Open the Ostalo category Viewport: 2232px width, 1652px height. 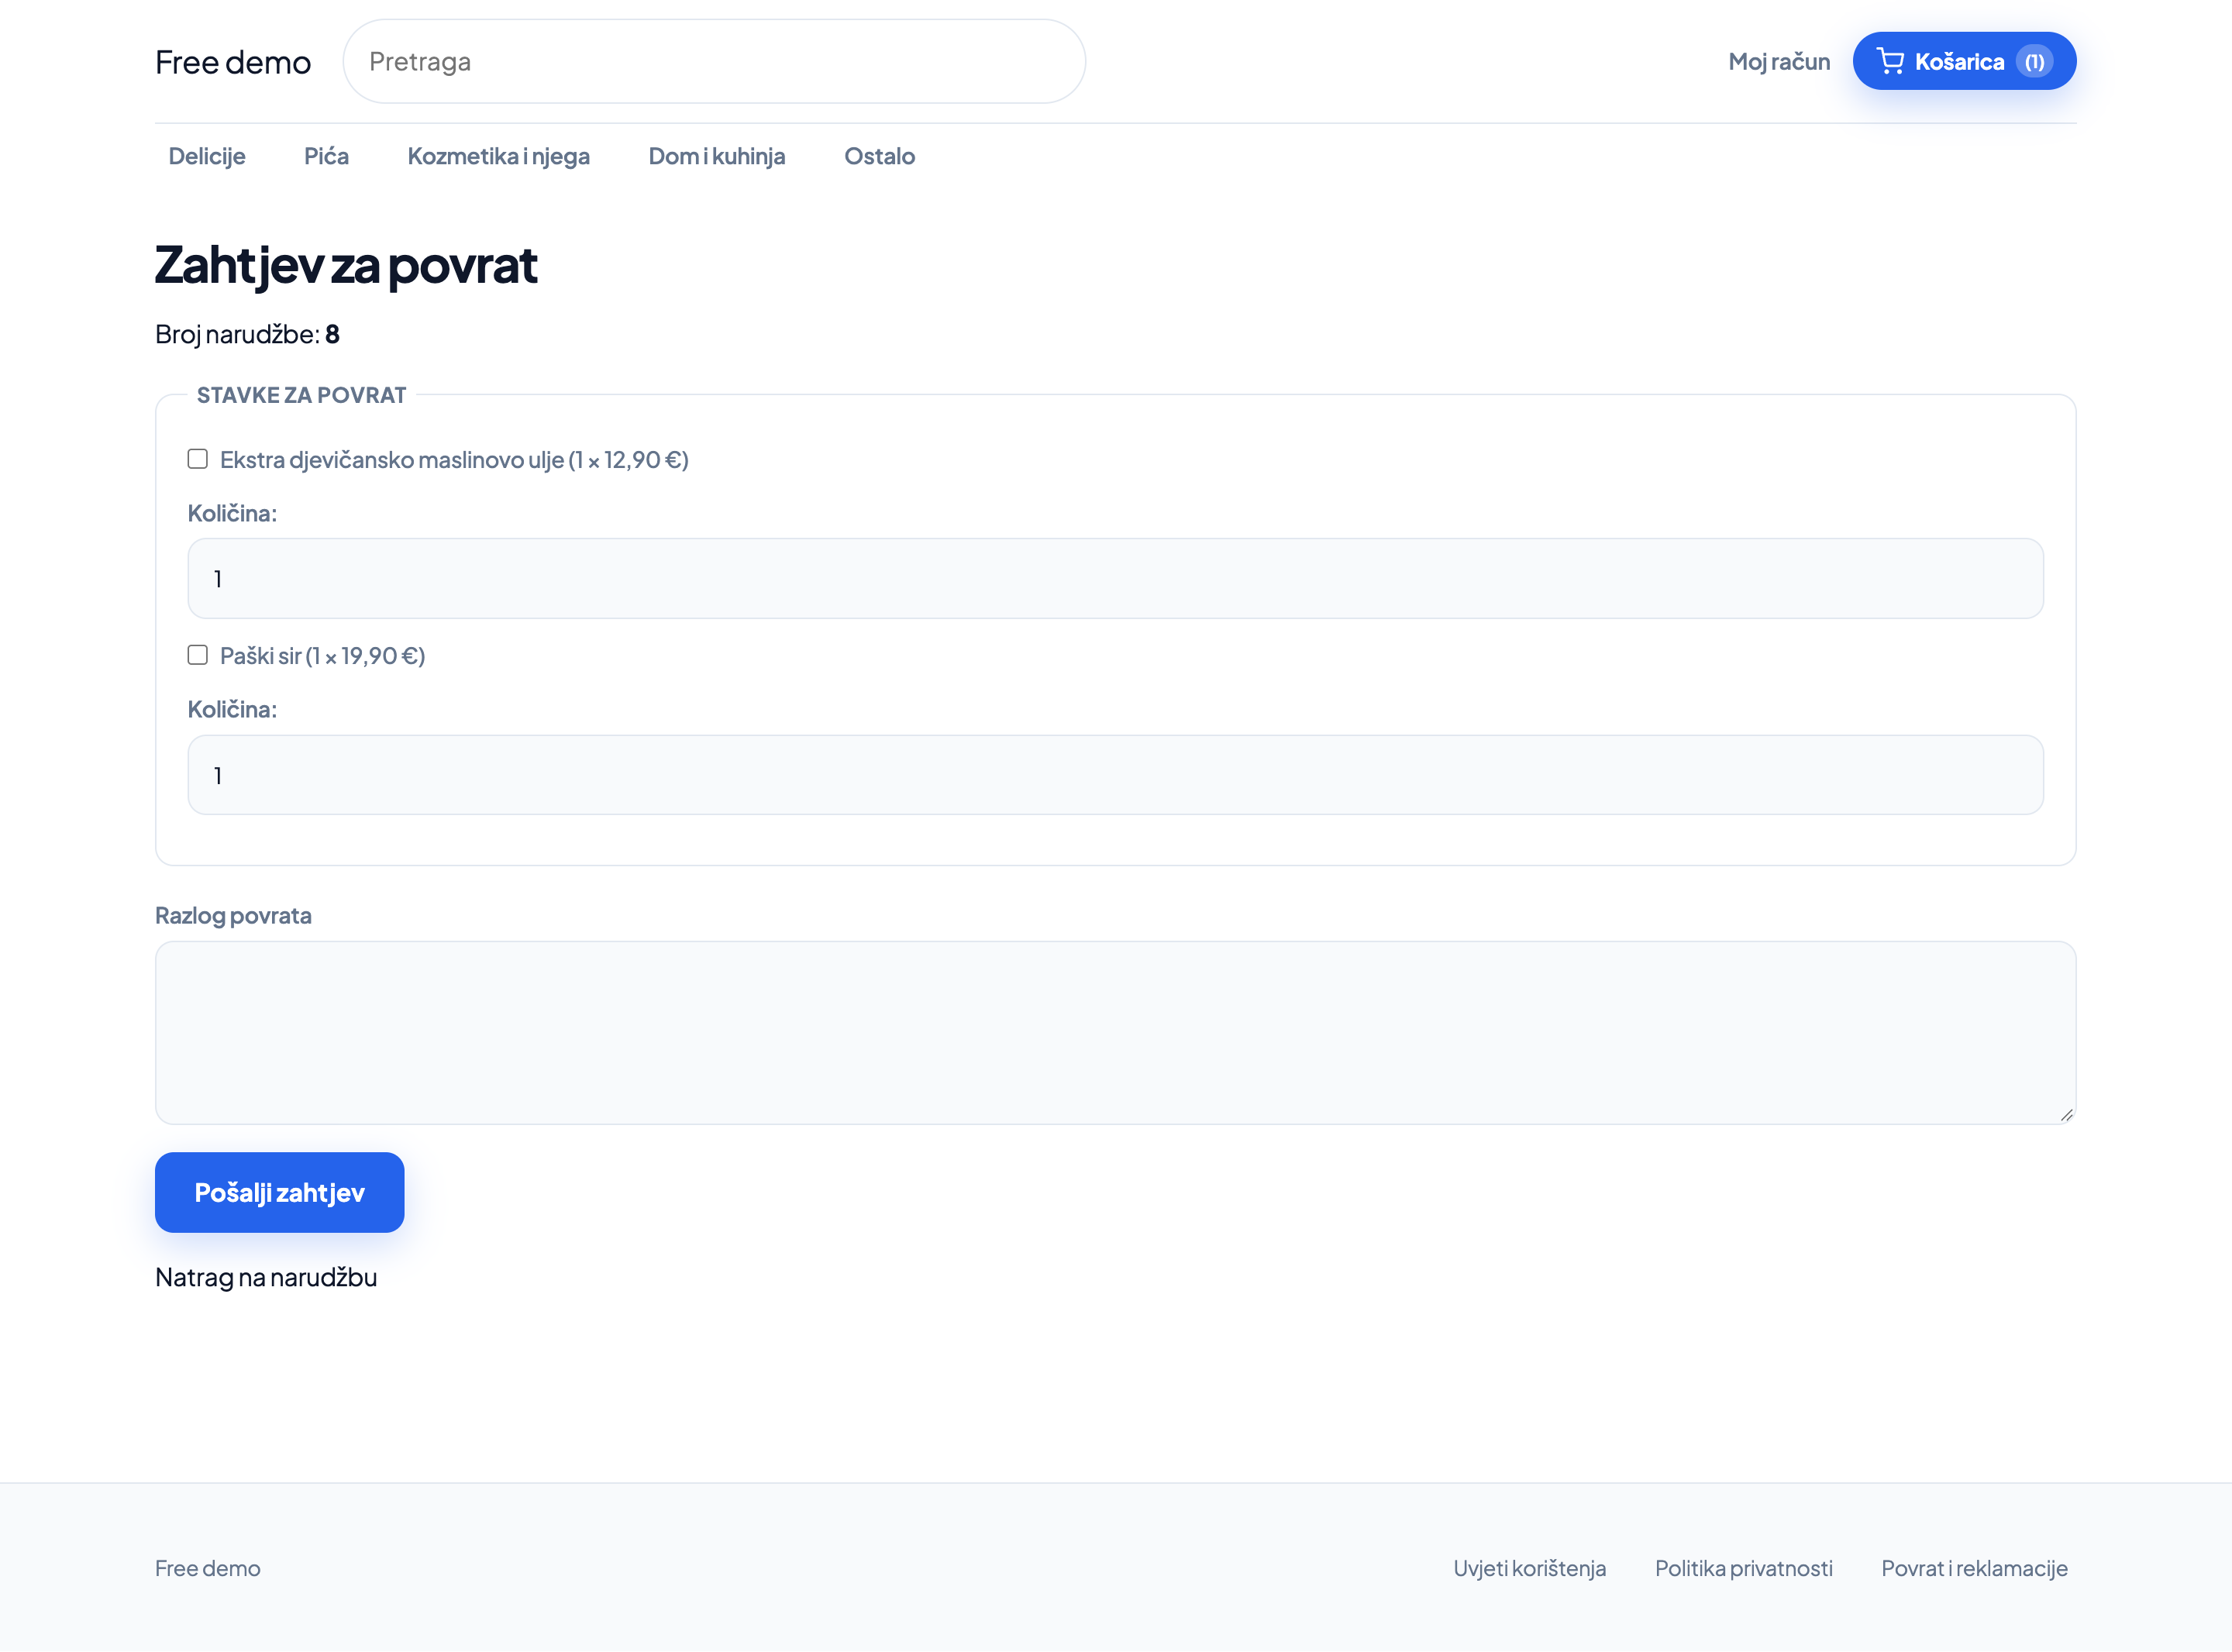coord(879,156)
